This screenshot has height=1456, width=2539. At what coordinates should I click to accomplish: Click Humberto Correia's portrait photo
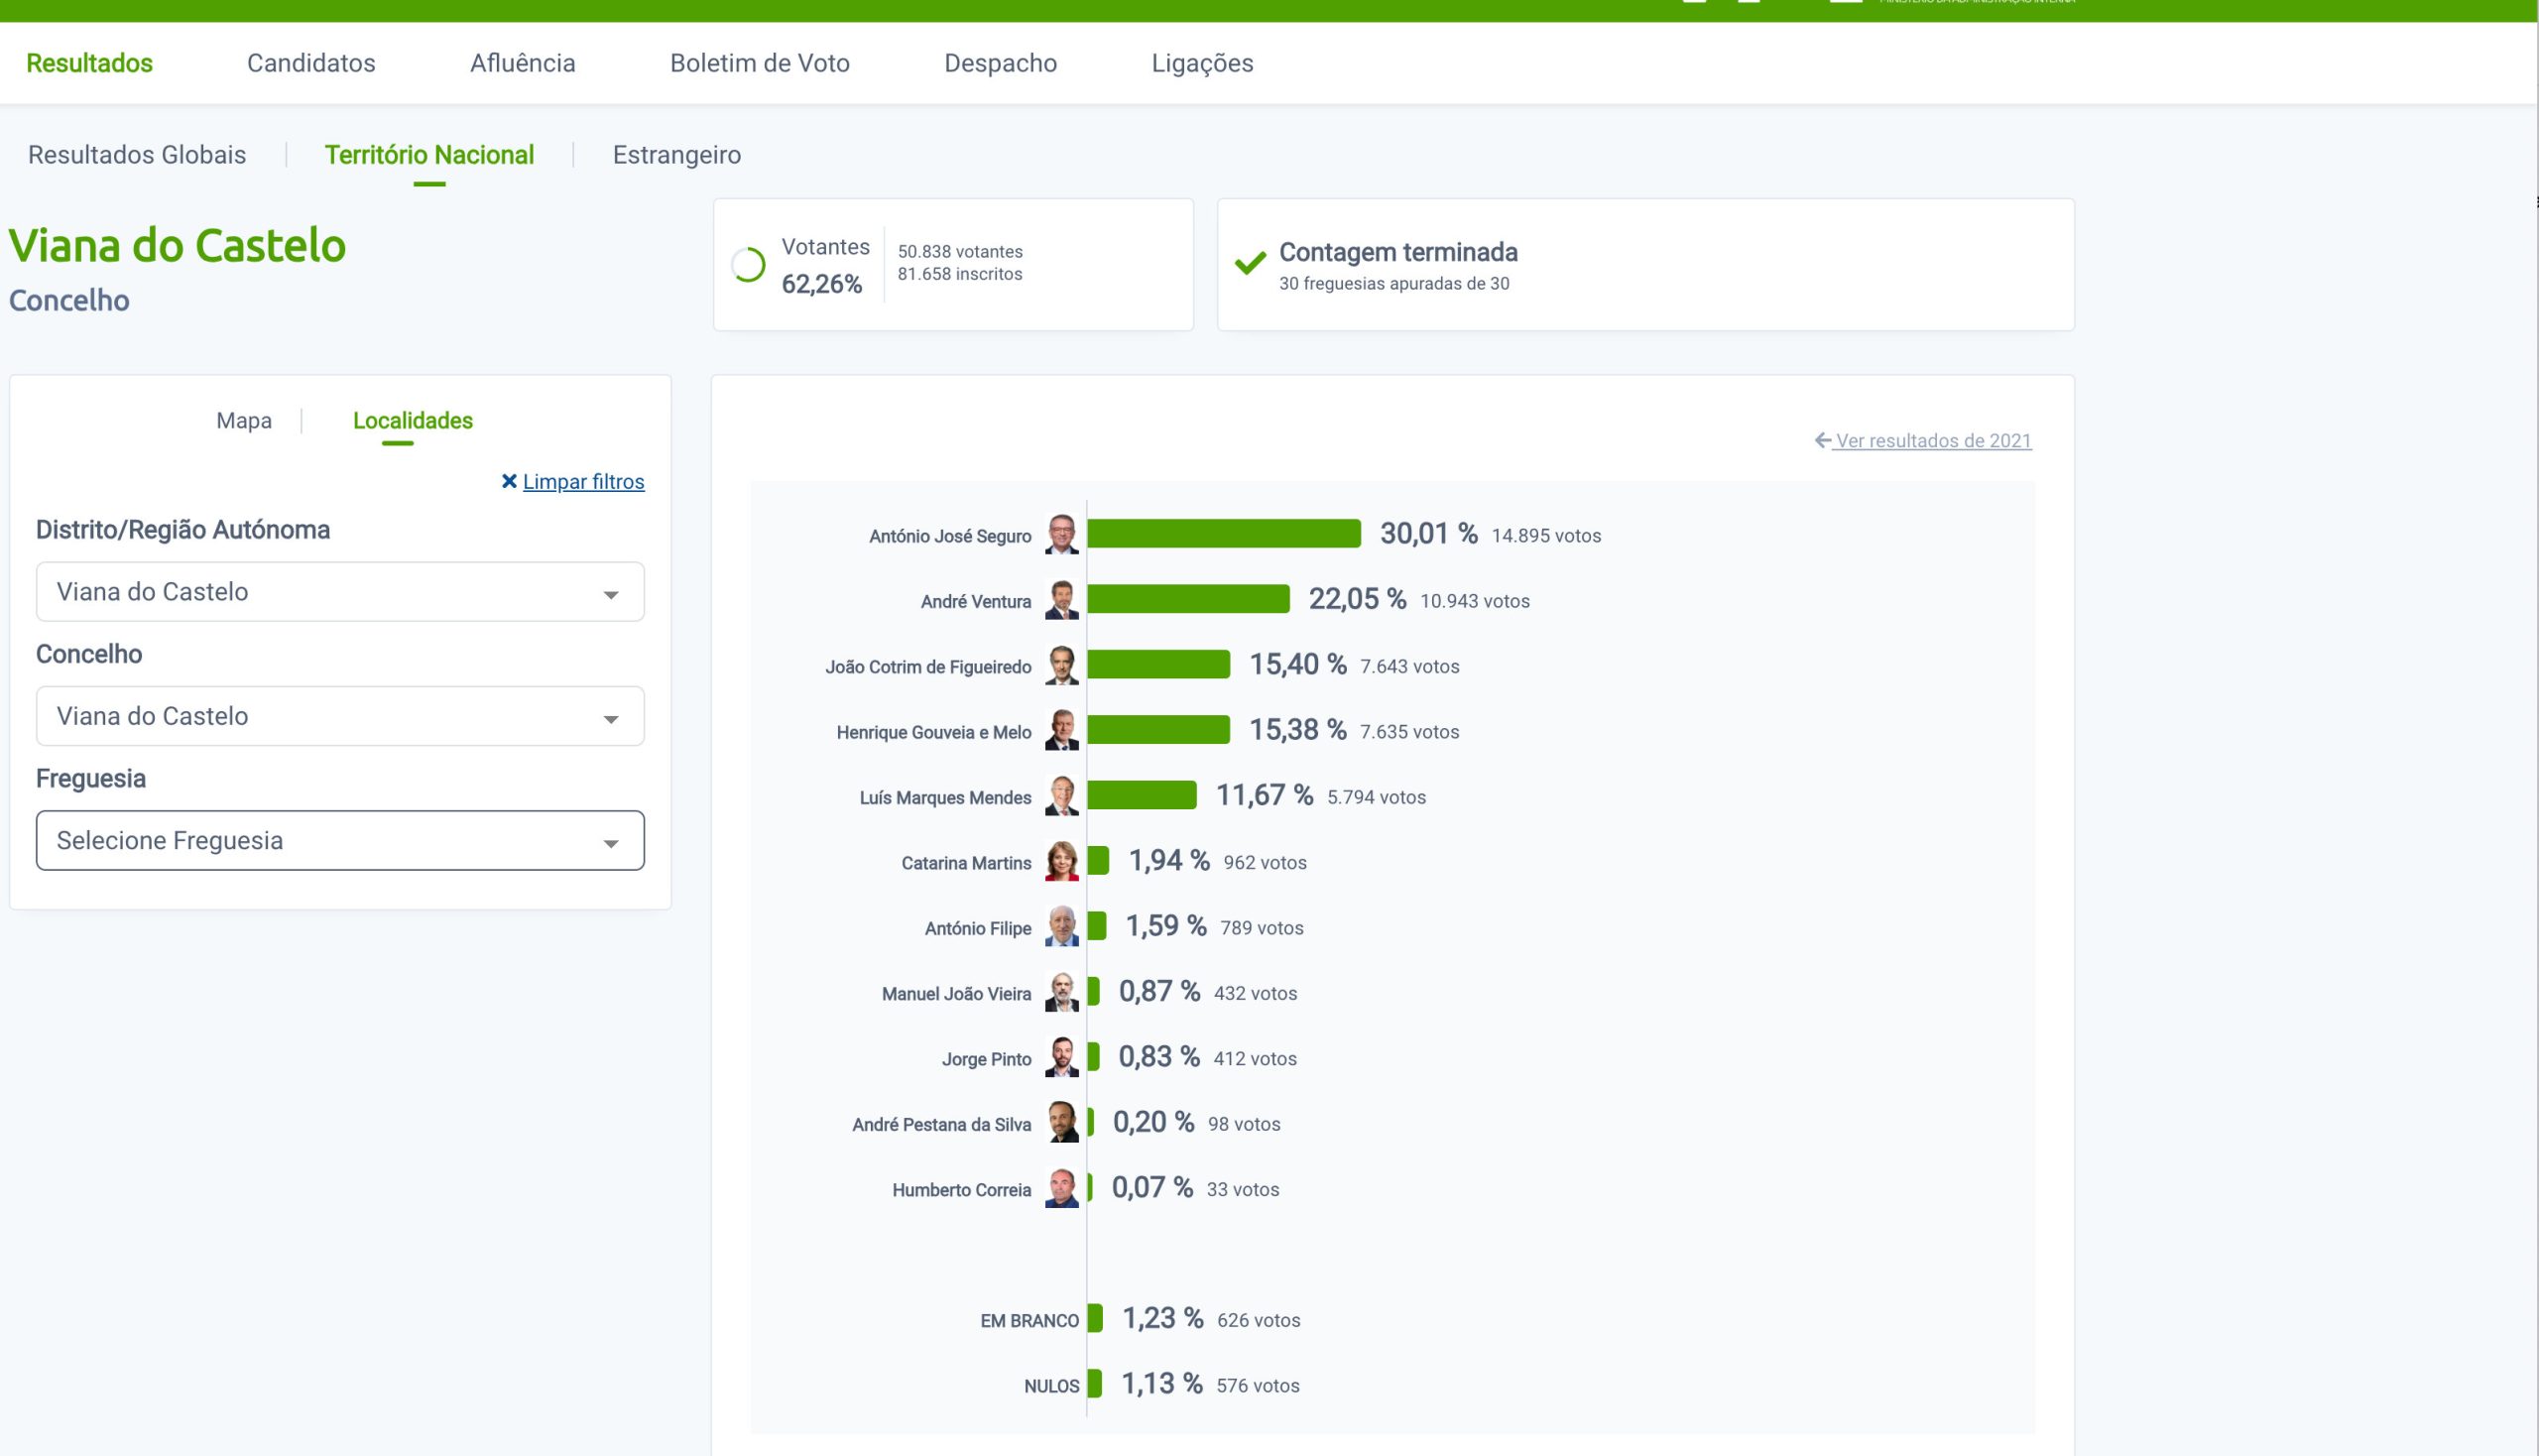click(x=1062, y=1189)
